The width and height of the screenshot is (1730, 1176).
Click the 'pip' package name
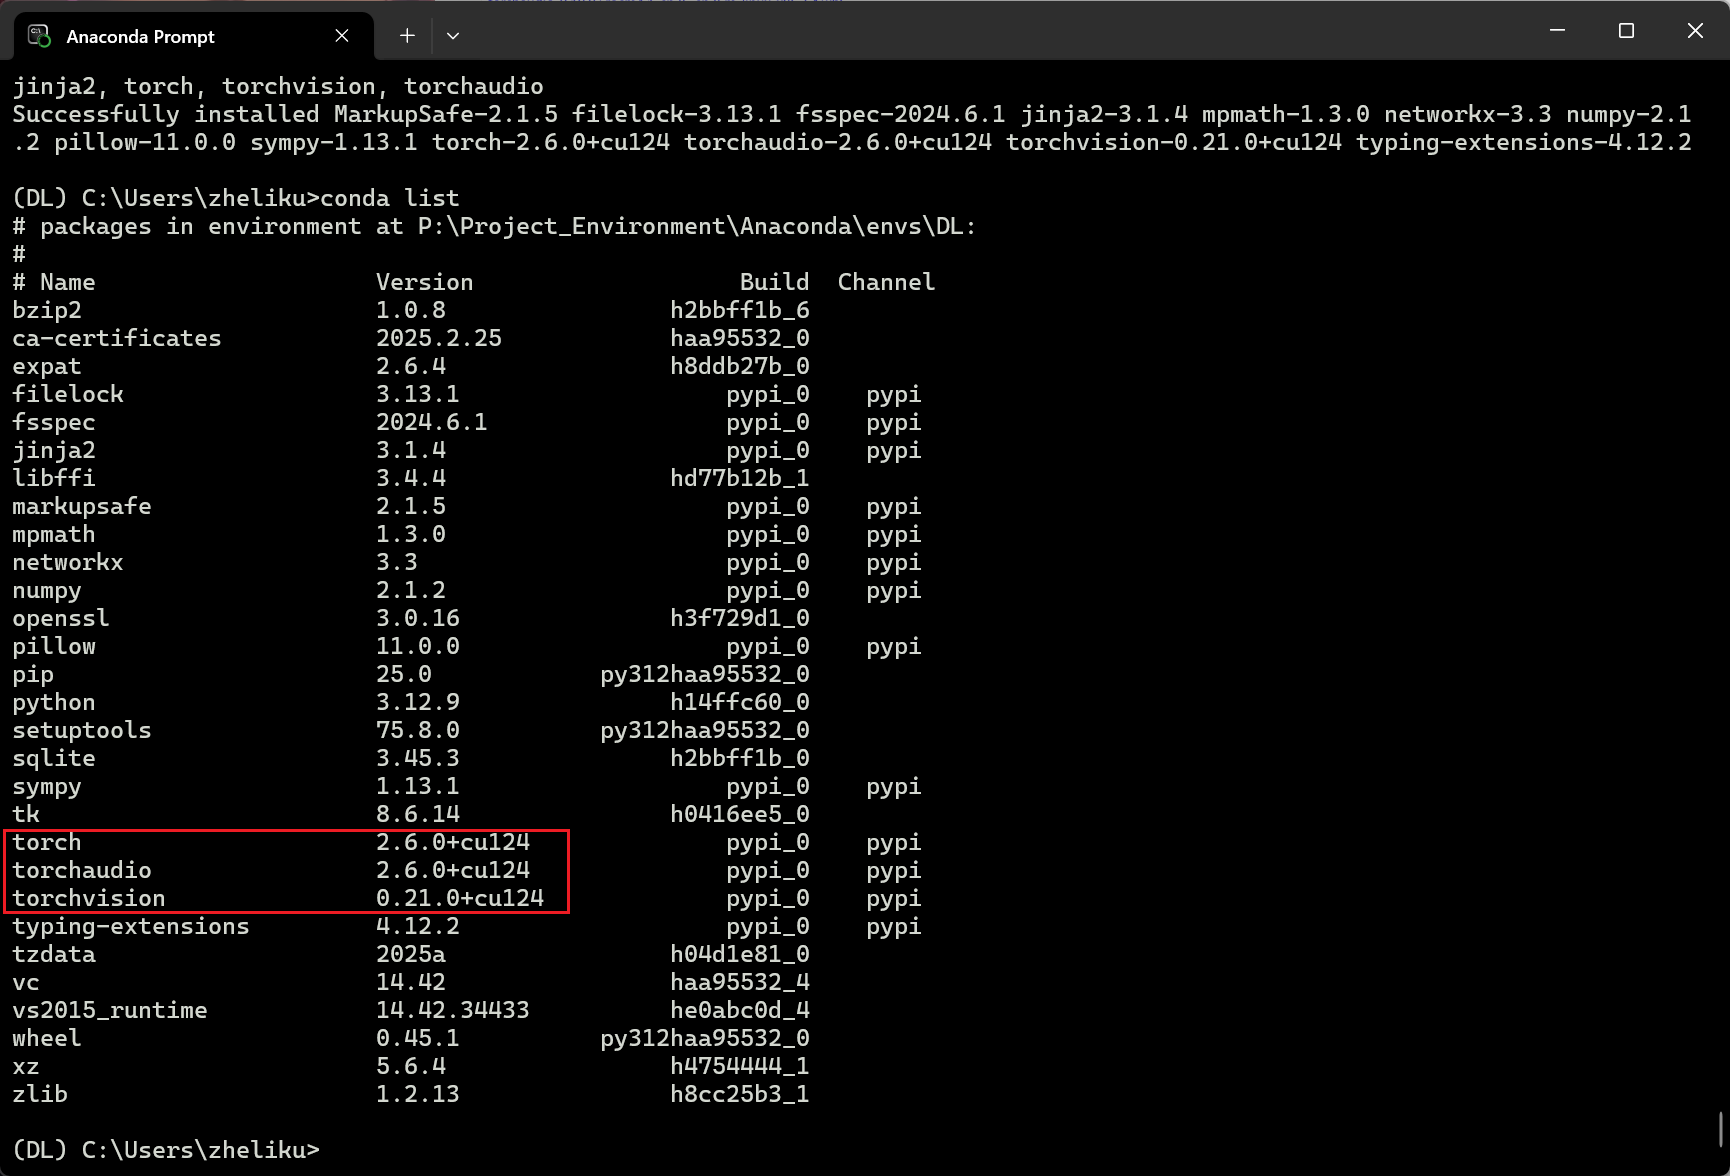click(x=33, y=675)
